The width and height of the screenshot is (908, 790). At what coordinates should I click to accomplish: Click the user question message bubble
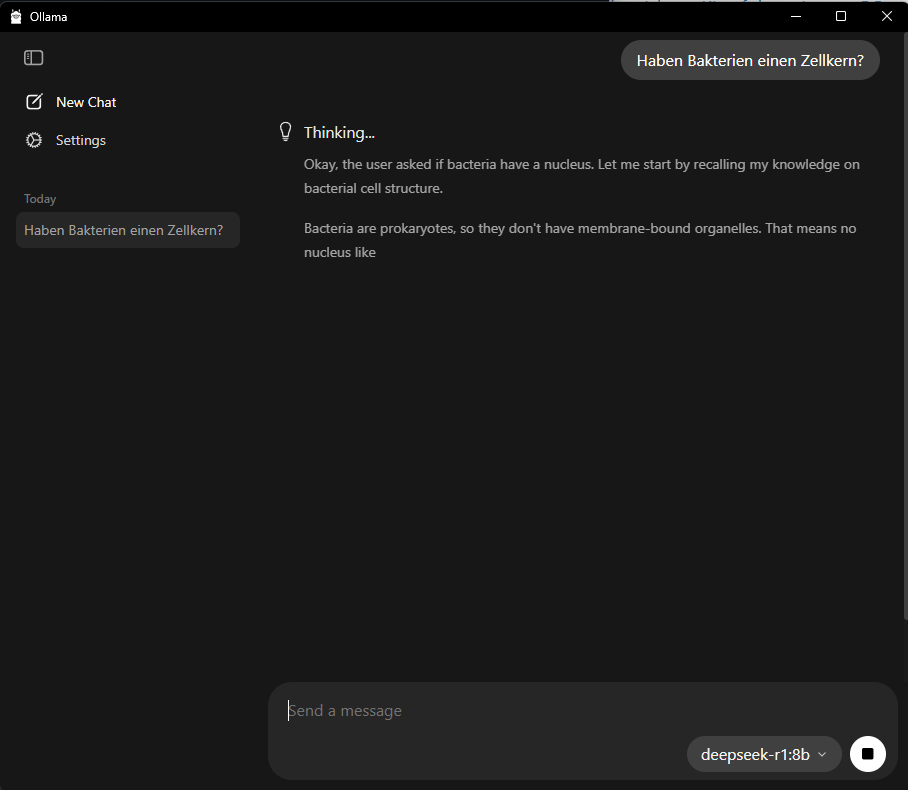749,60
